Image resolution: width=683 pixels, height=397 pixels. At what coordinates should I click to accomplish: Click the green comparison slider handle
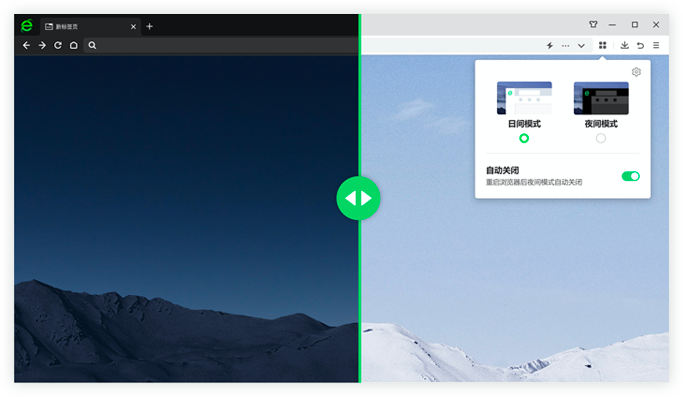358,198
